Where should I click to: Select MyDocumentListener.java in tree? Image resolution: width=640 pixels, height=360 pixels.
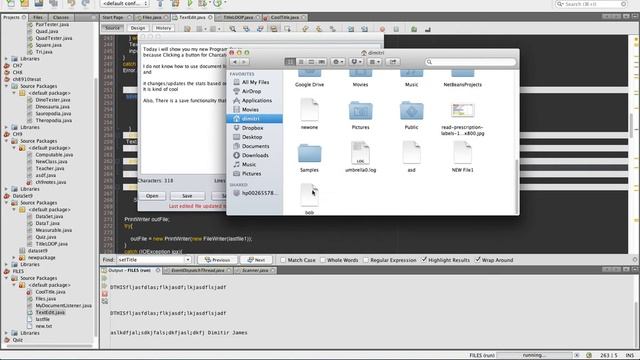(x=63, y=305)
